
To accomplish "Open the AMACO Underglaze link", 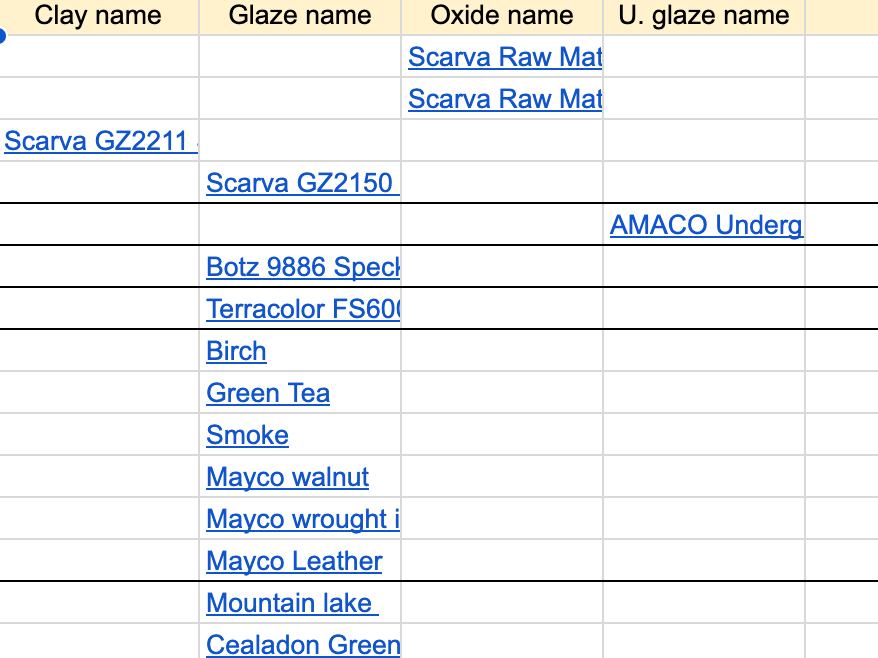I will point(706,225).
